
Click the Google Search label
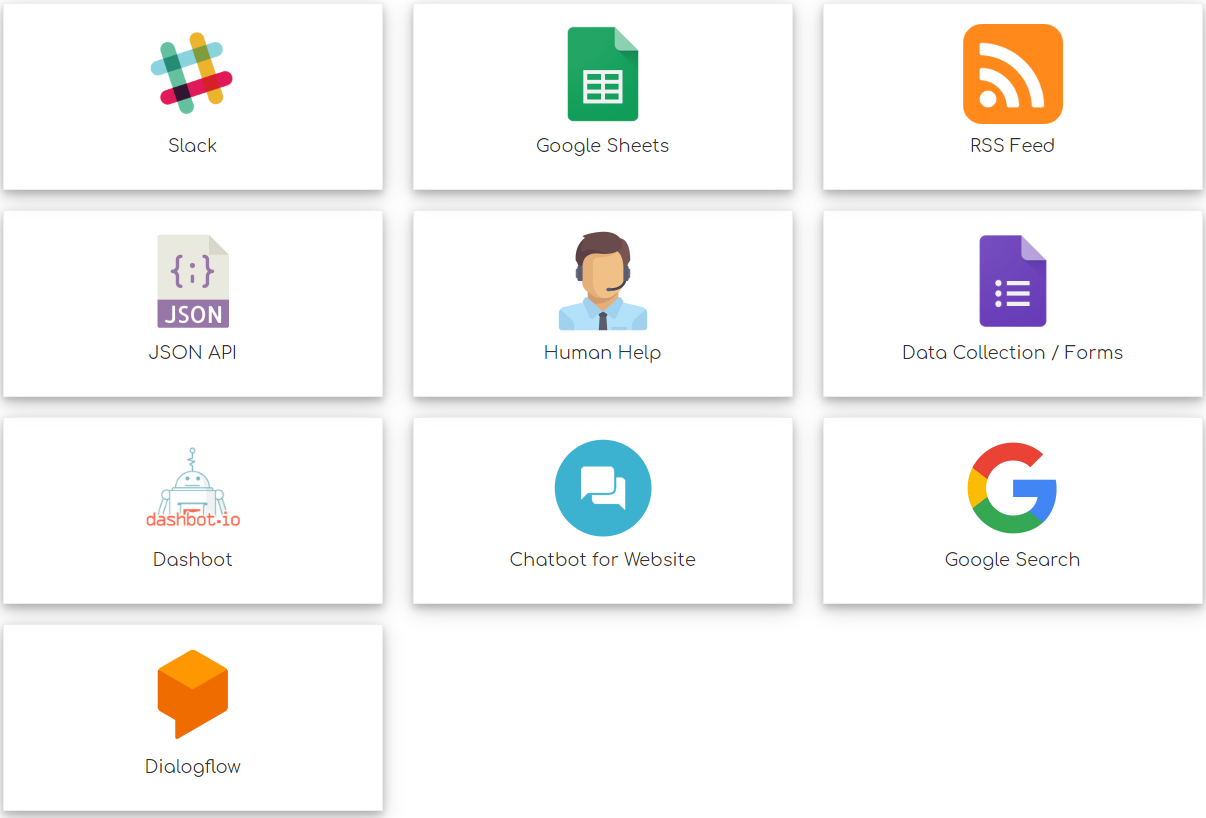point(1012,560)
